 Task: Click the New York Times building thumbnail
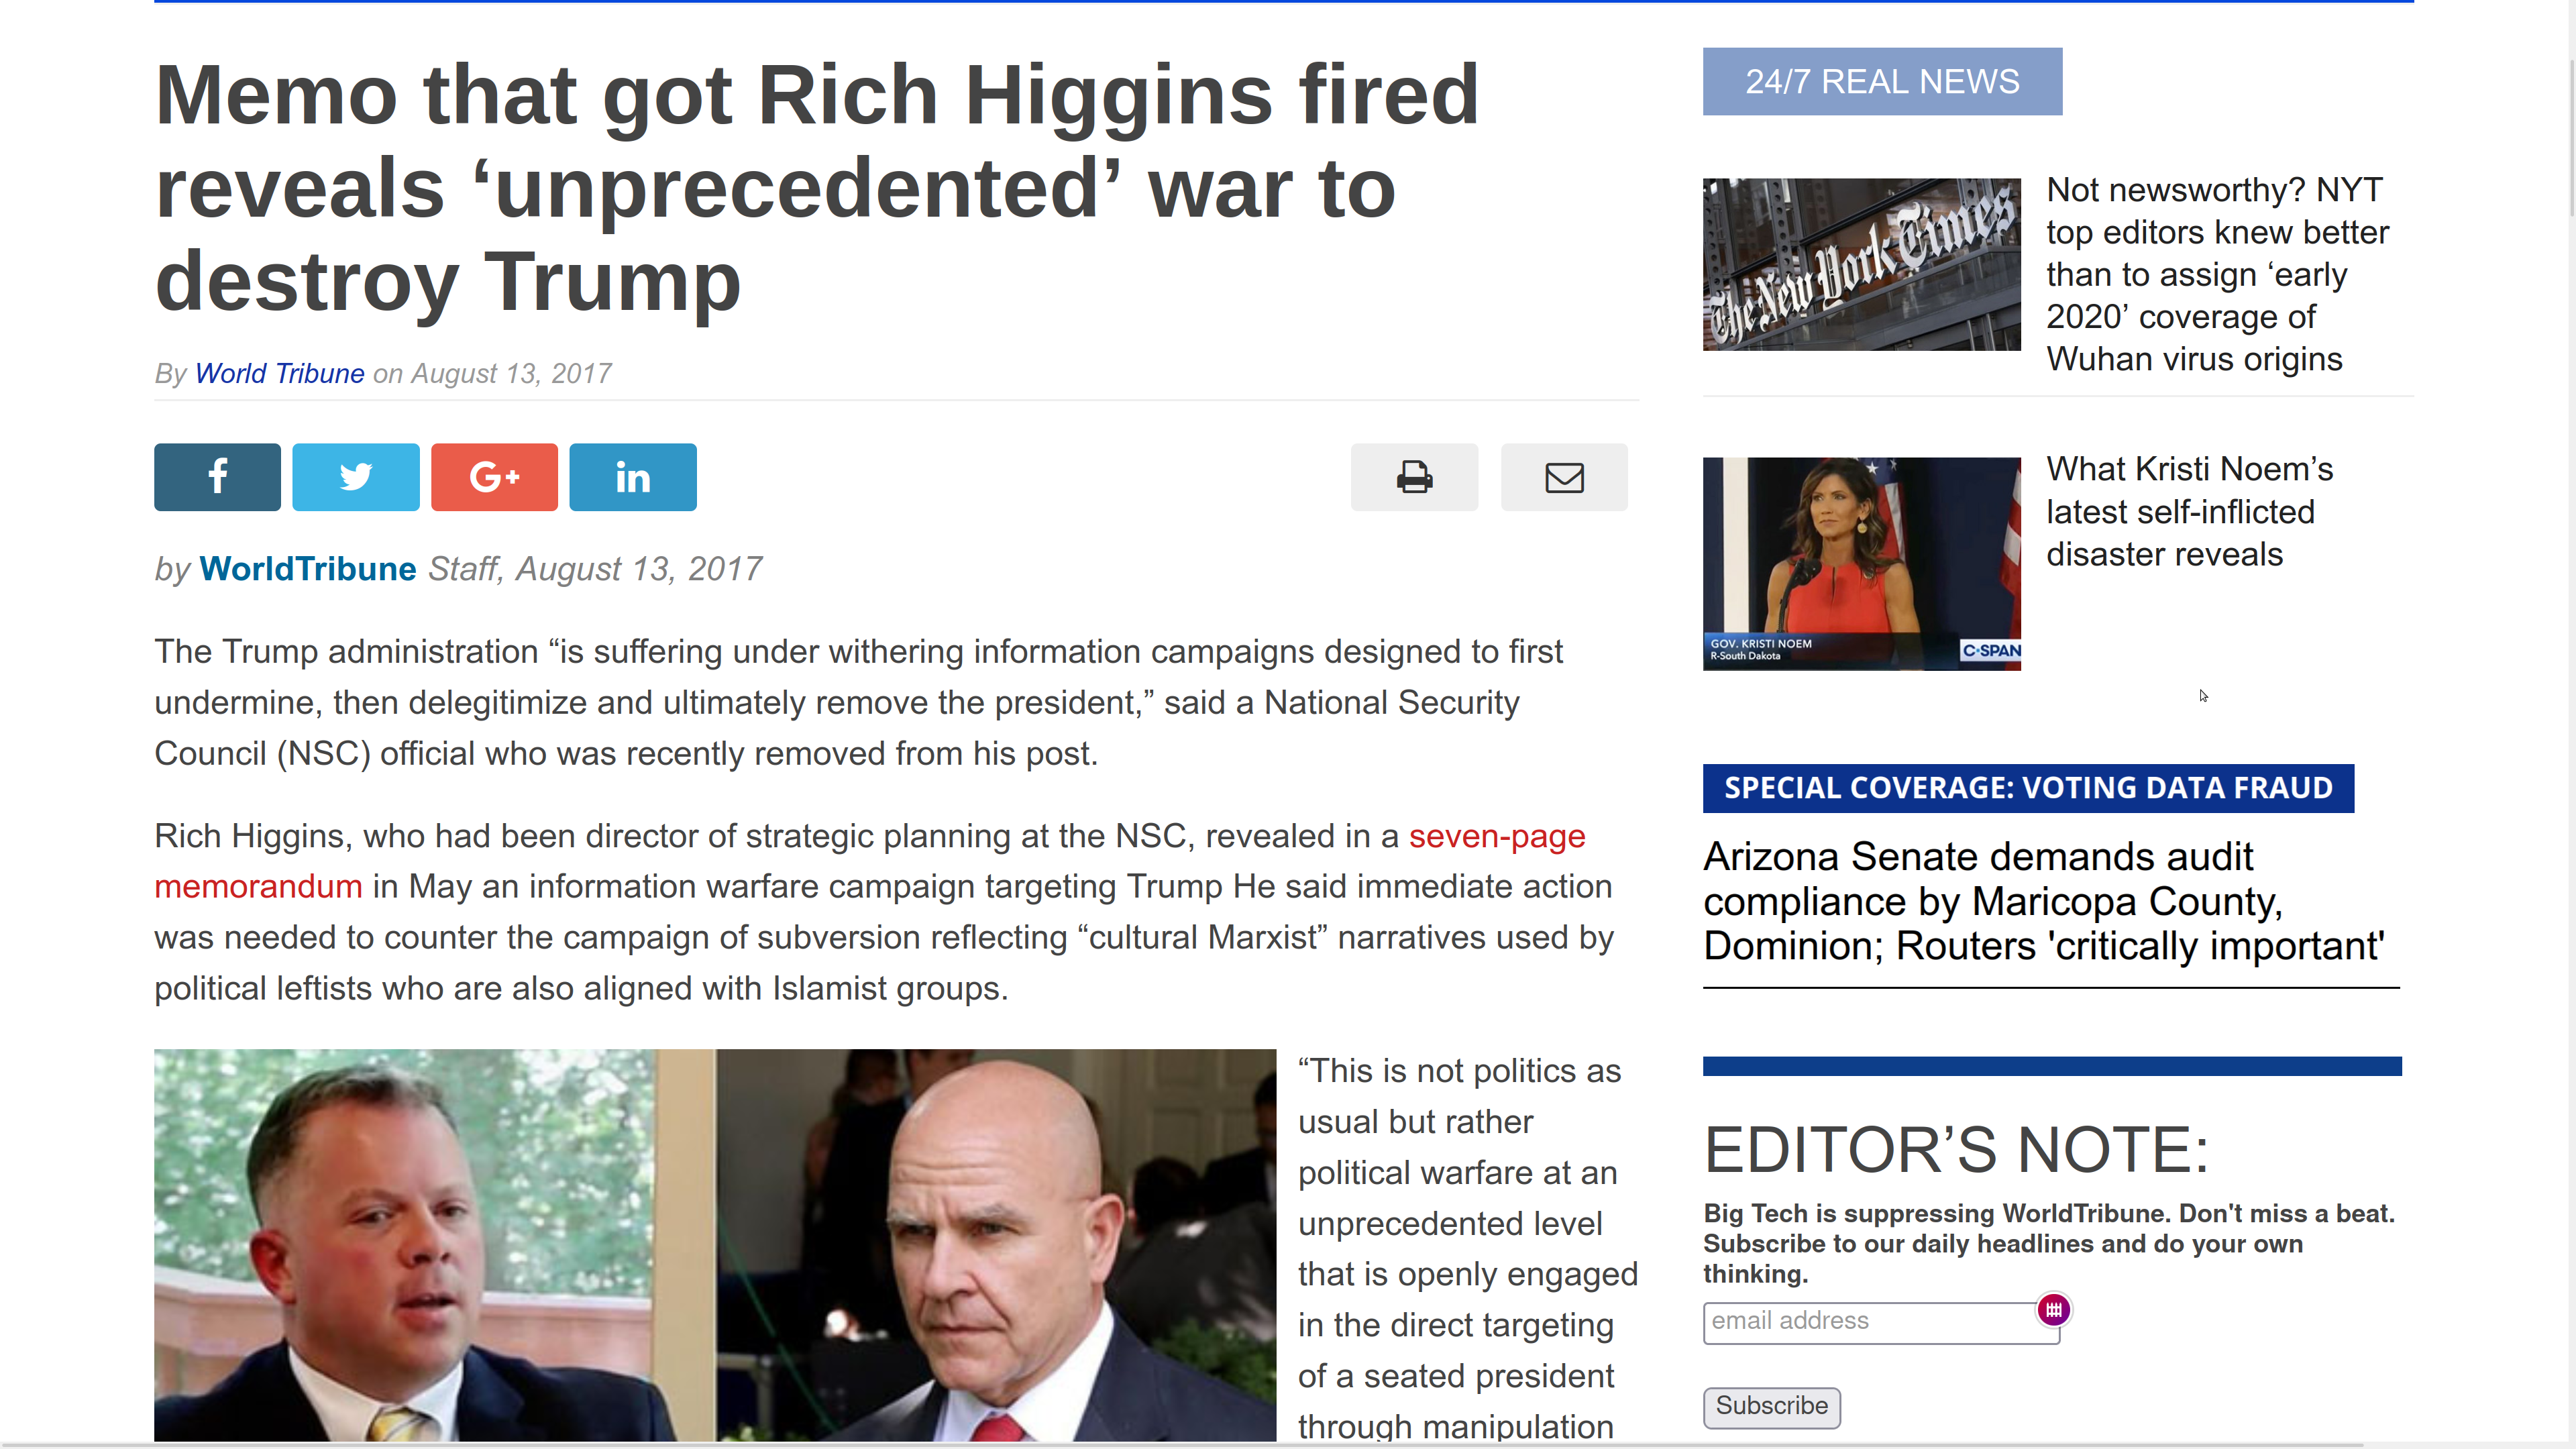1862,264
